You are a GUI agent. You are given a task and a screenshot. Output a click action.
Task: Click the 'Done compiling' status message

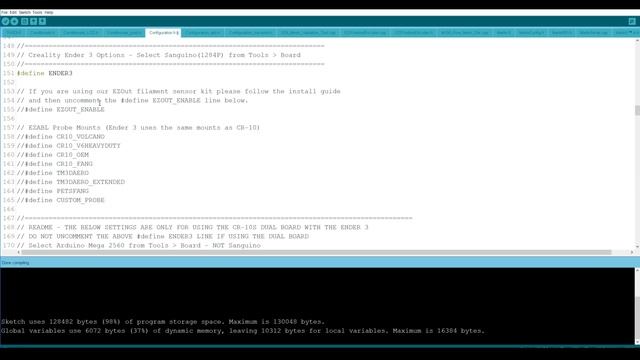pos(15,263)
